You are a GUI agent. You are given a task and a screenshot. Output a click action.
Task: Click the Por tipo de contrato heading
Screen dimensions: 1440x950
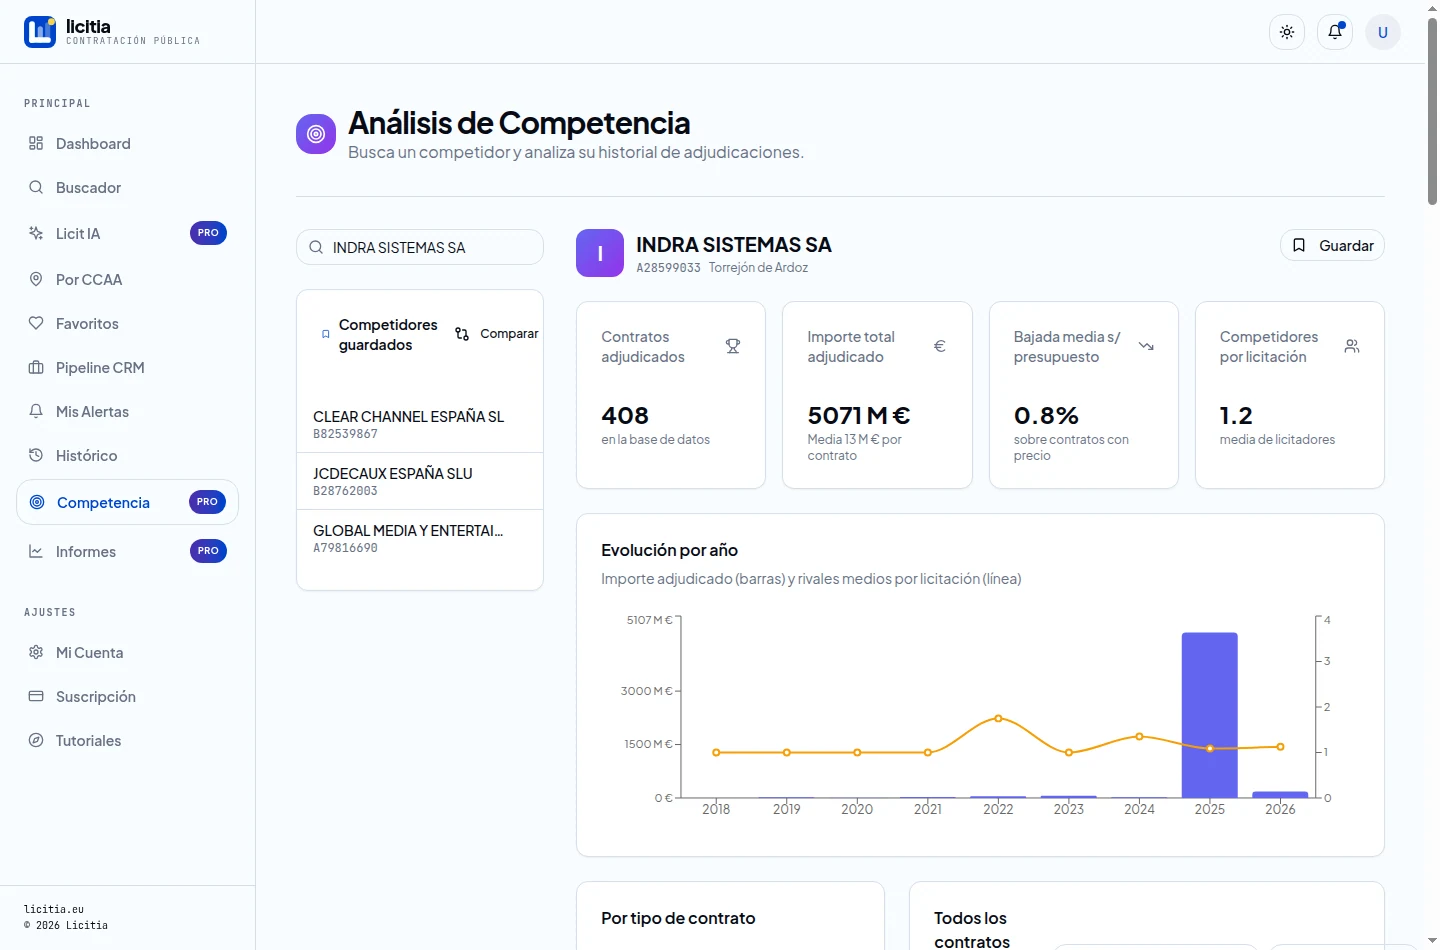coord(678,918)
